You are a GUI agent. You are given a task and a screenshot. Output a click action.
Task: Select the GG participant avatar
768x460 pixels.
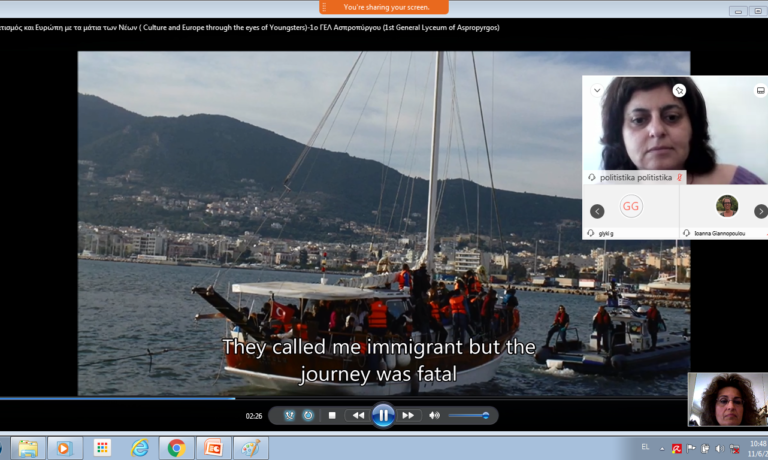631,207
